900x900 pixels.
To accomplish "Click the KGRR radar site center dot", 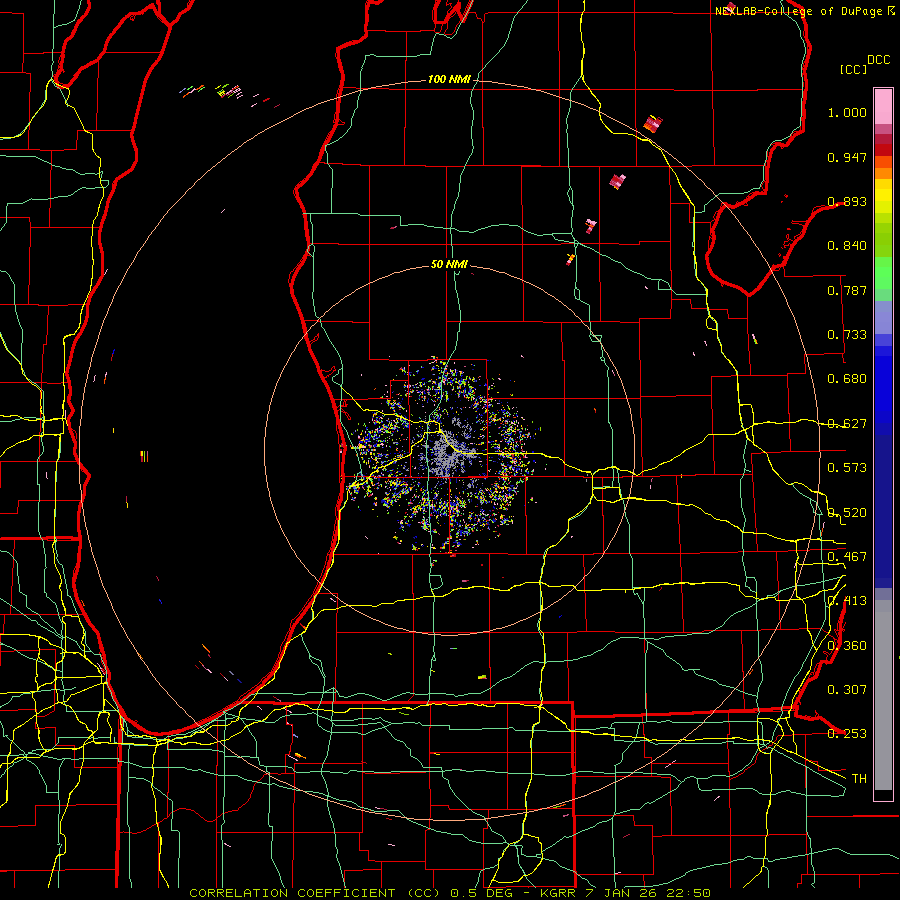I will [449, 451].
